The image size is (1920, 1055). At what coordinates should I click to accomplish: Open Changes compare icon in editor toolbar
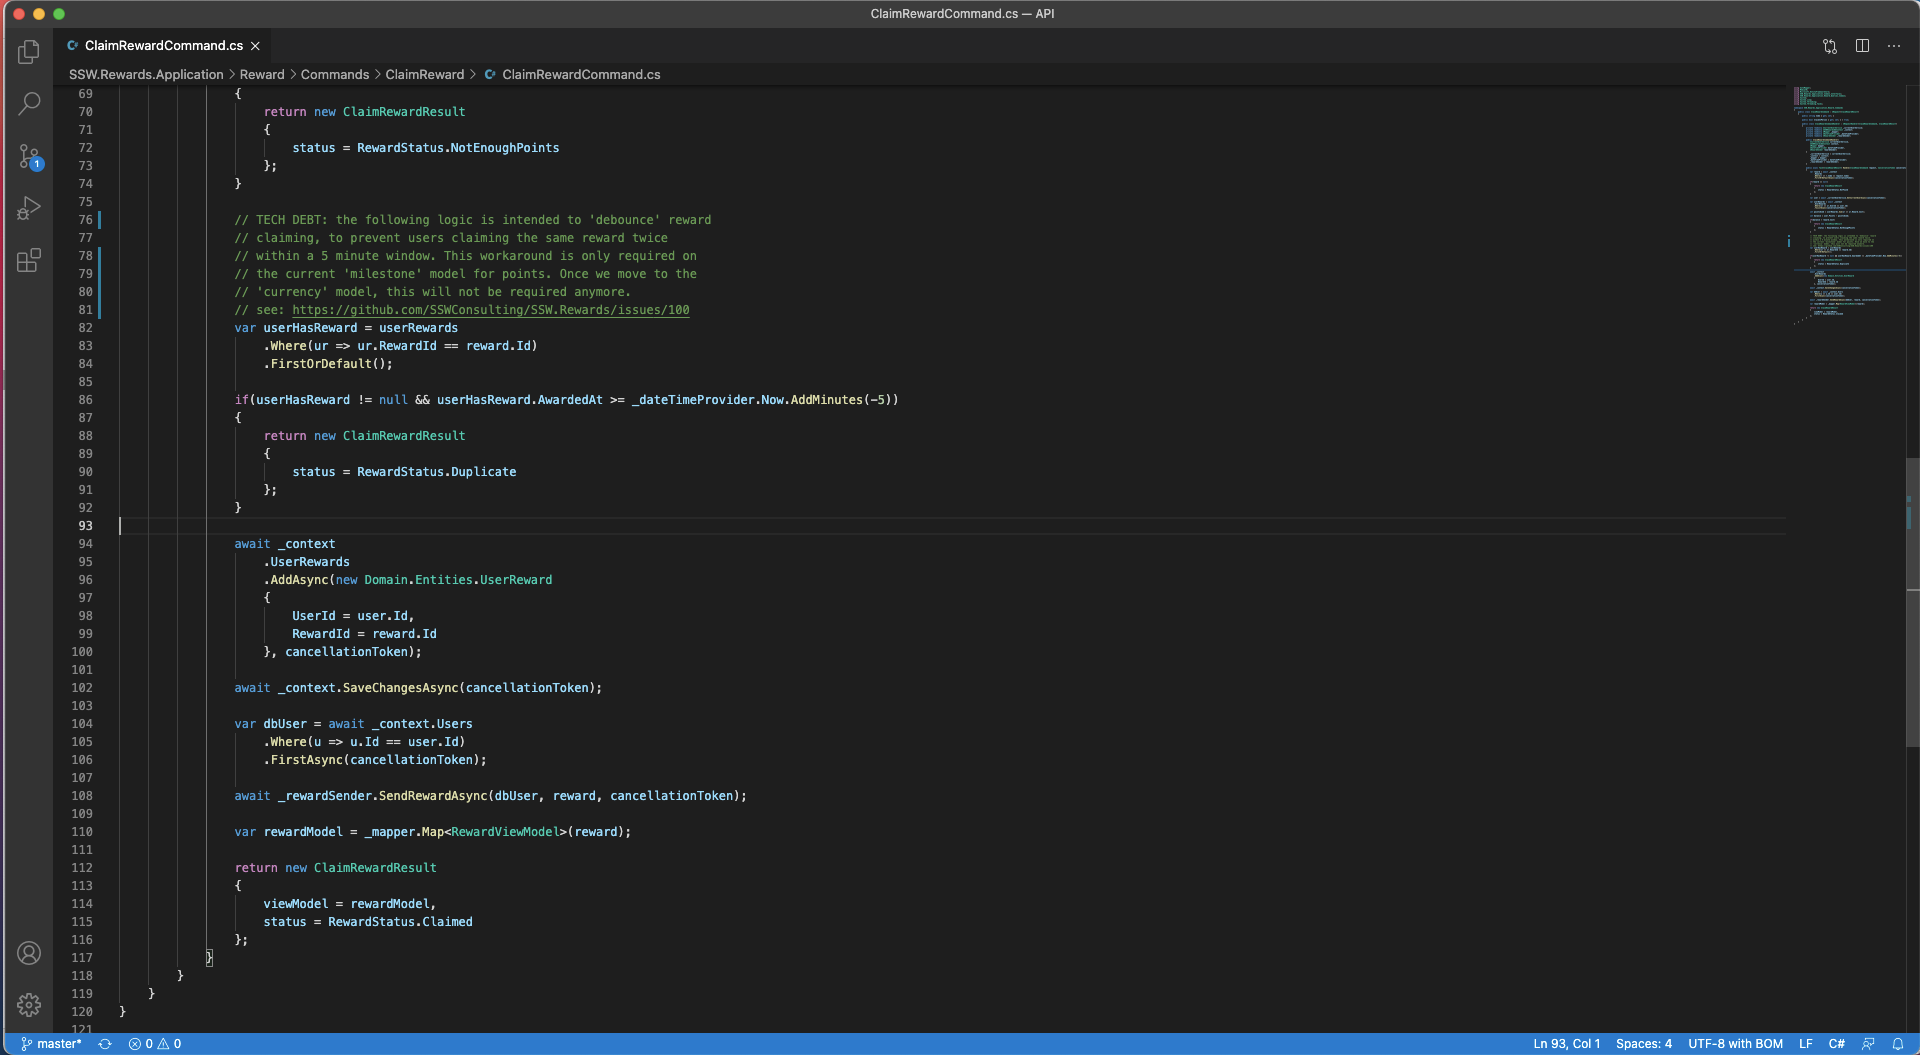[x=1830, y=46]
